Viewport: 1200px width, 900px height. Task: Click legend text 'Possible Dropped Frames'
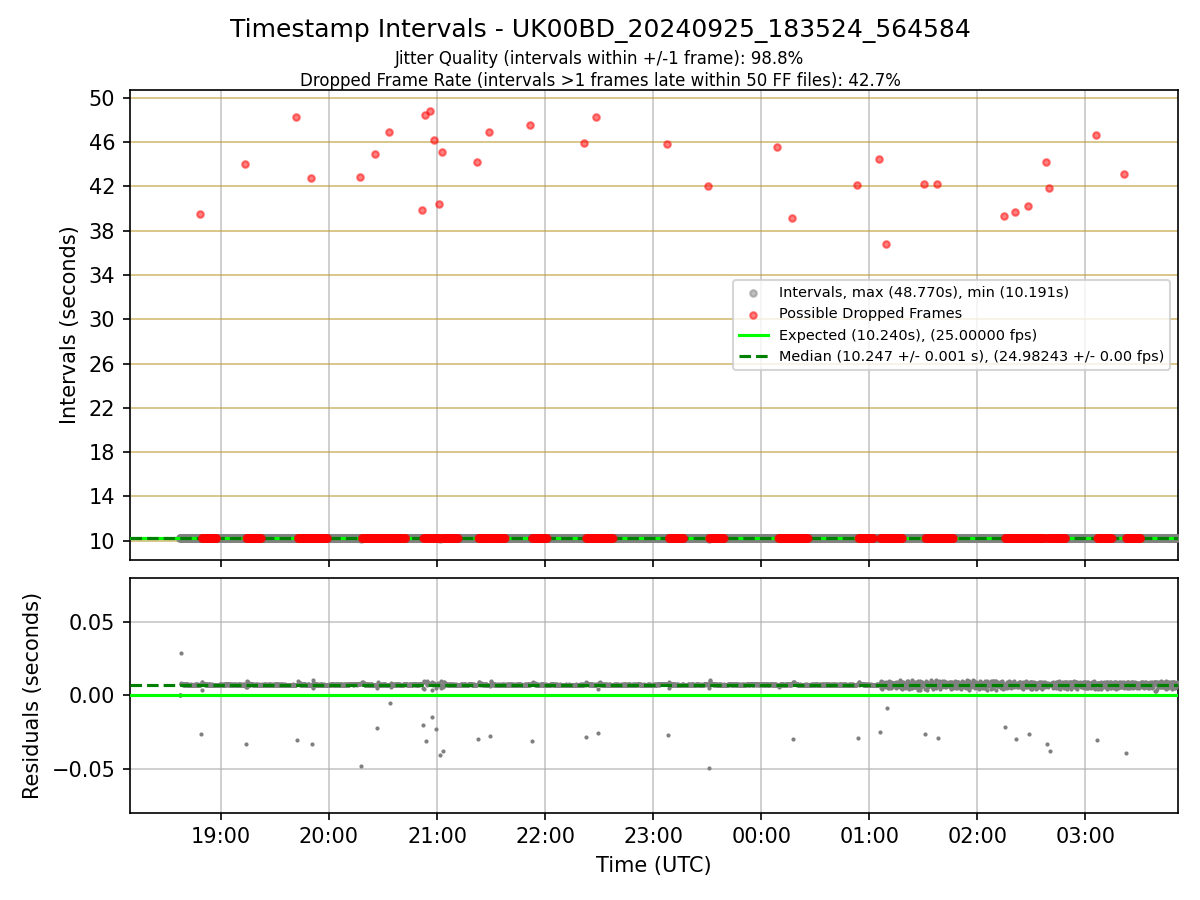[x=870, y=314]
